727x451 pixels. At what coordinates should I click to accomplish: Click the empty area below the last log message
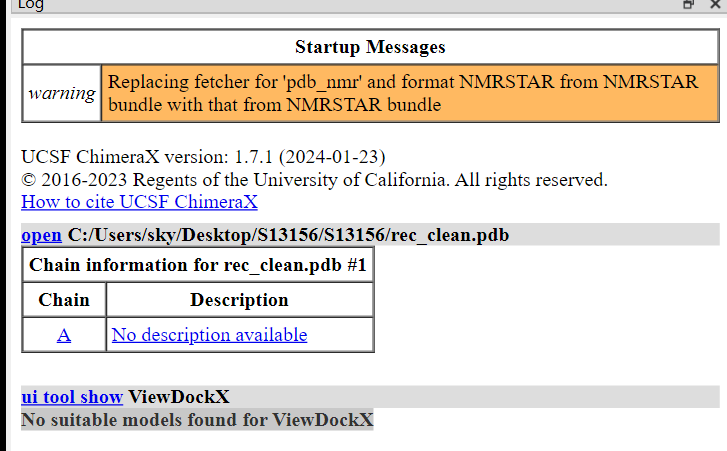(x=370, y=440)
